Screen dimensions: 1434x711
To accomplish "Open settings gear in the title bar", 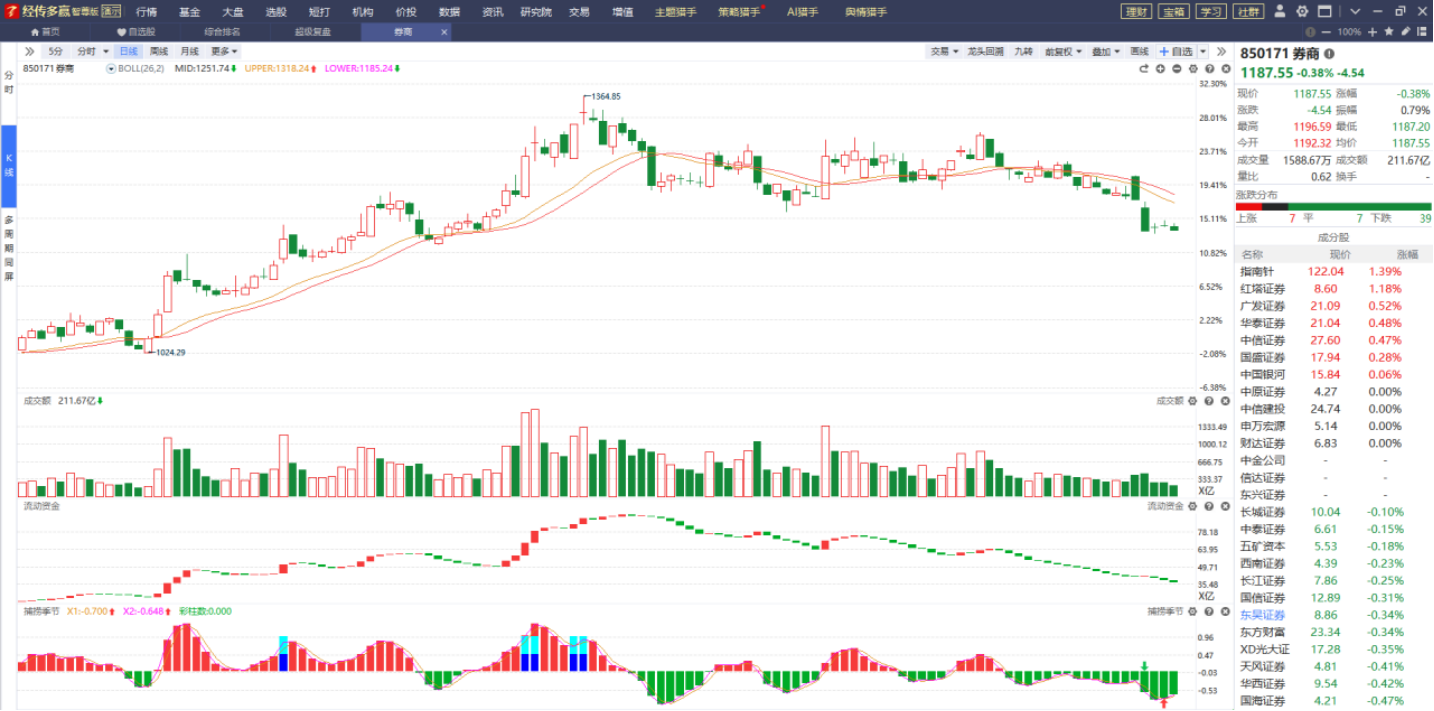I will [1302, 12].
